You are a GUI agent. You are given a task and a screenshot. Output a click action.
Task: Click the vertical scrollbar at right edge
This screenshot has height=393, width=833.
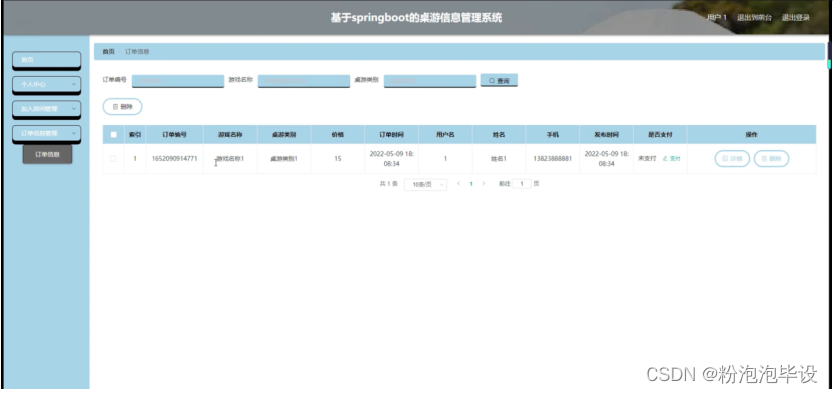point(829,56)
